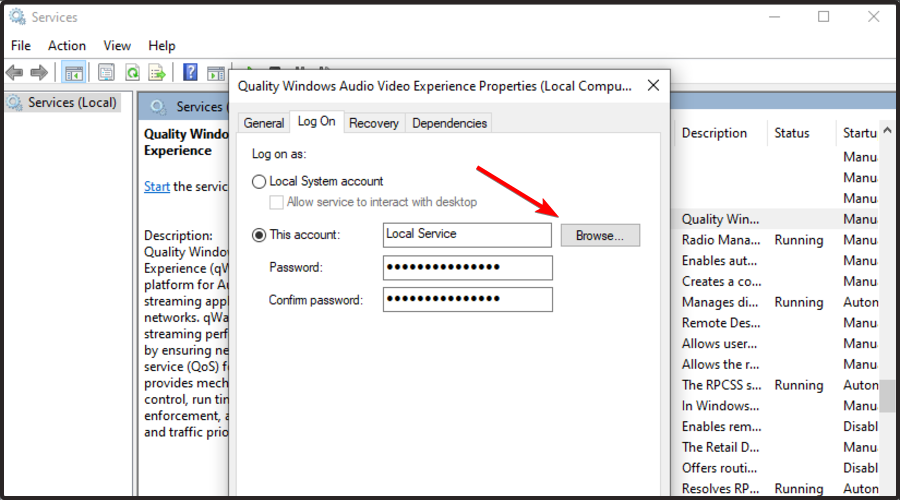Open the Action menu
The image size is (900, 500).
pos(67,45)
